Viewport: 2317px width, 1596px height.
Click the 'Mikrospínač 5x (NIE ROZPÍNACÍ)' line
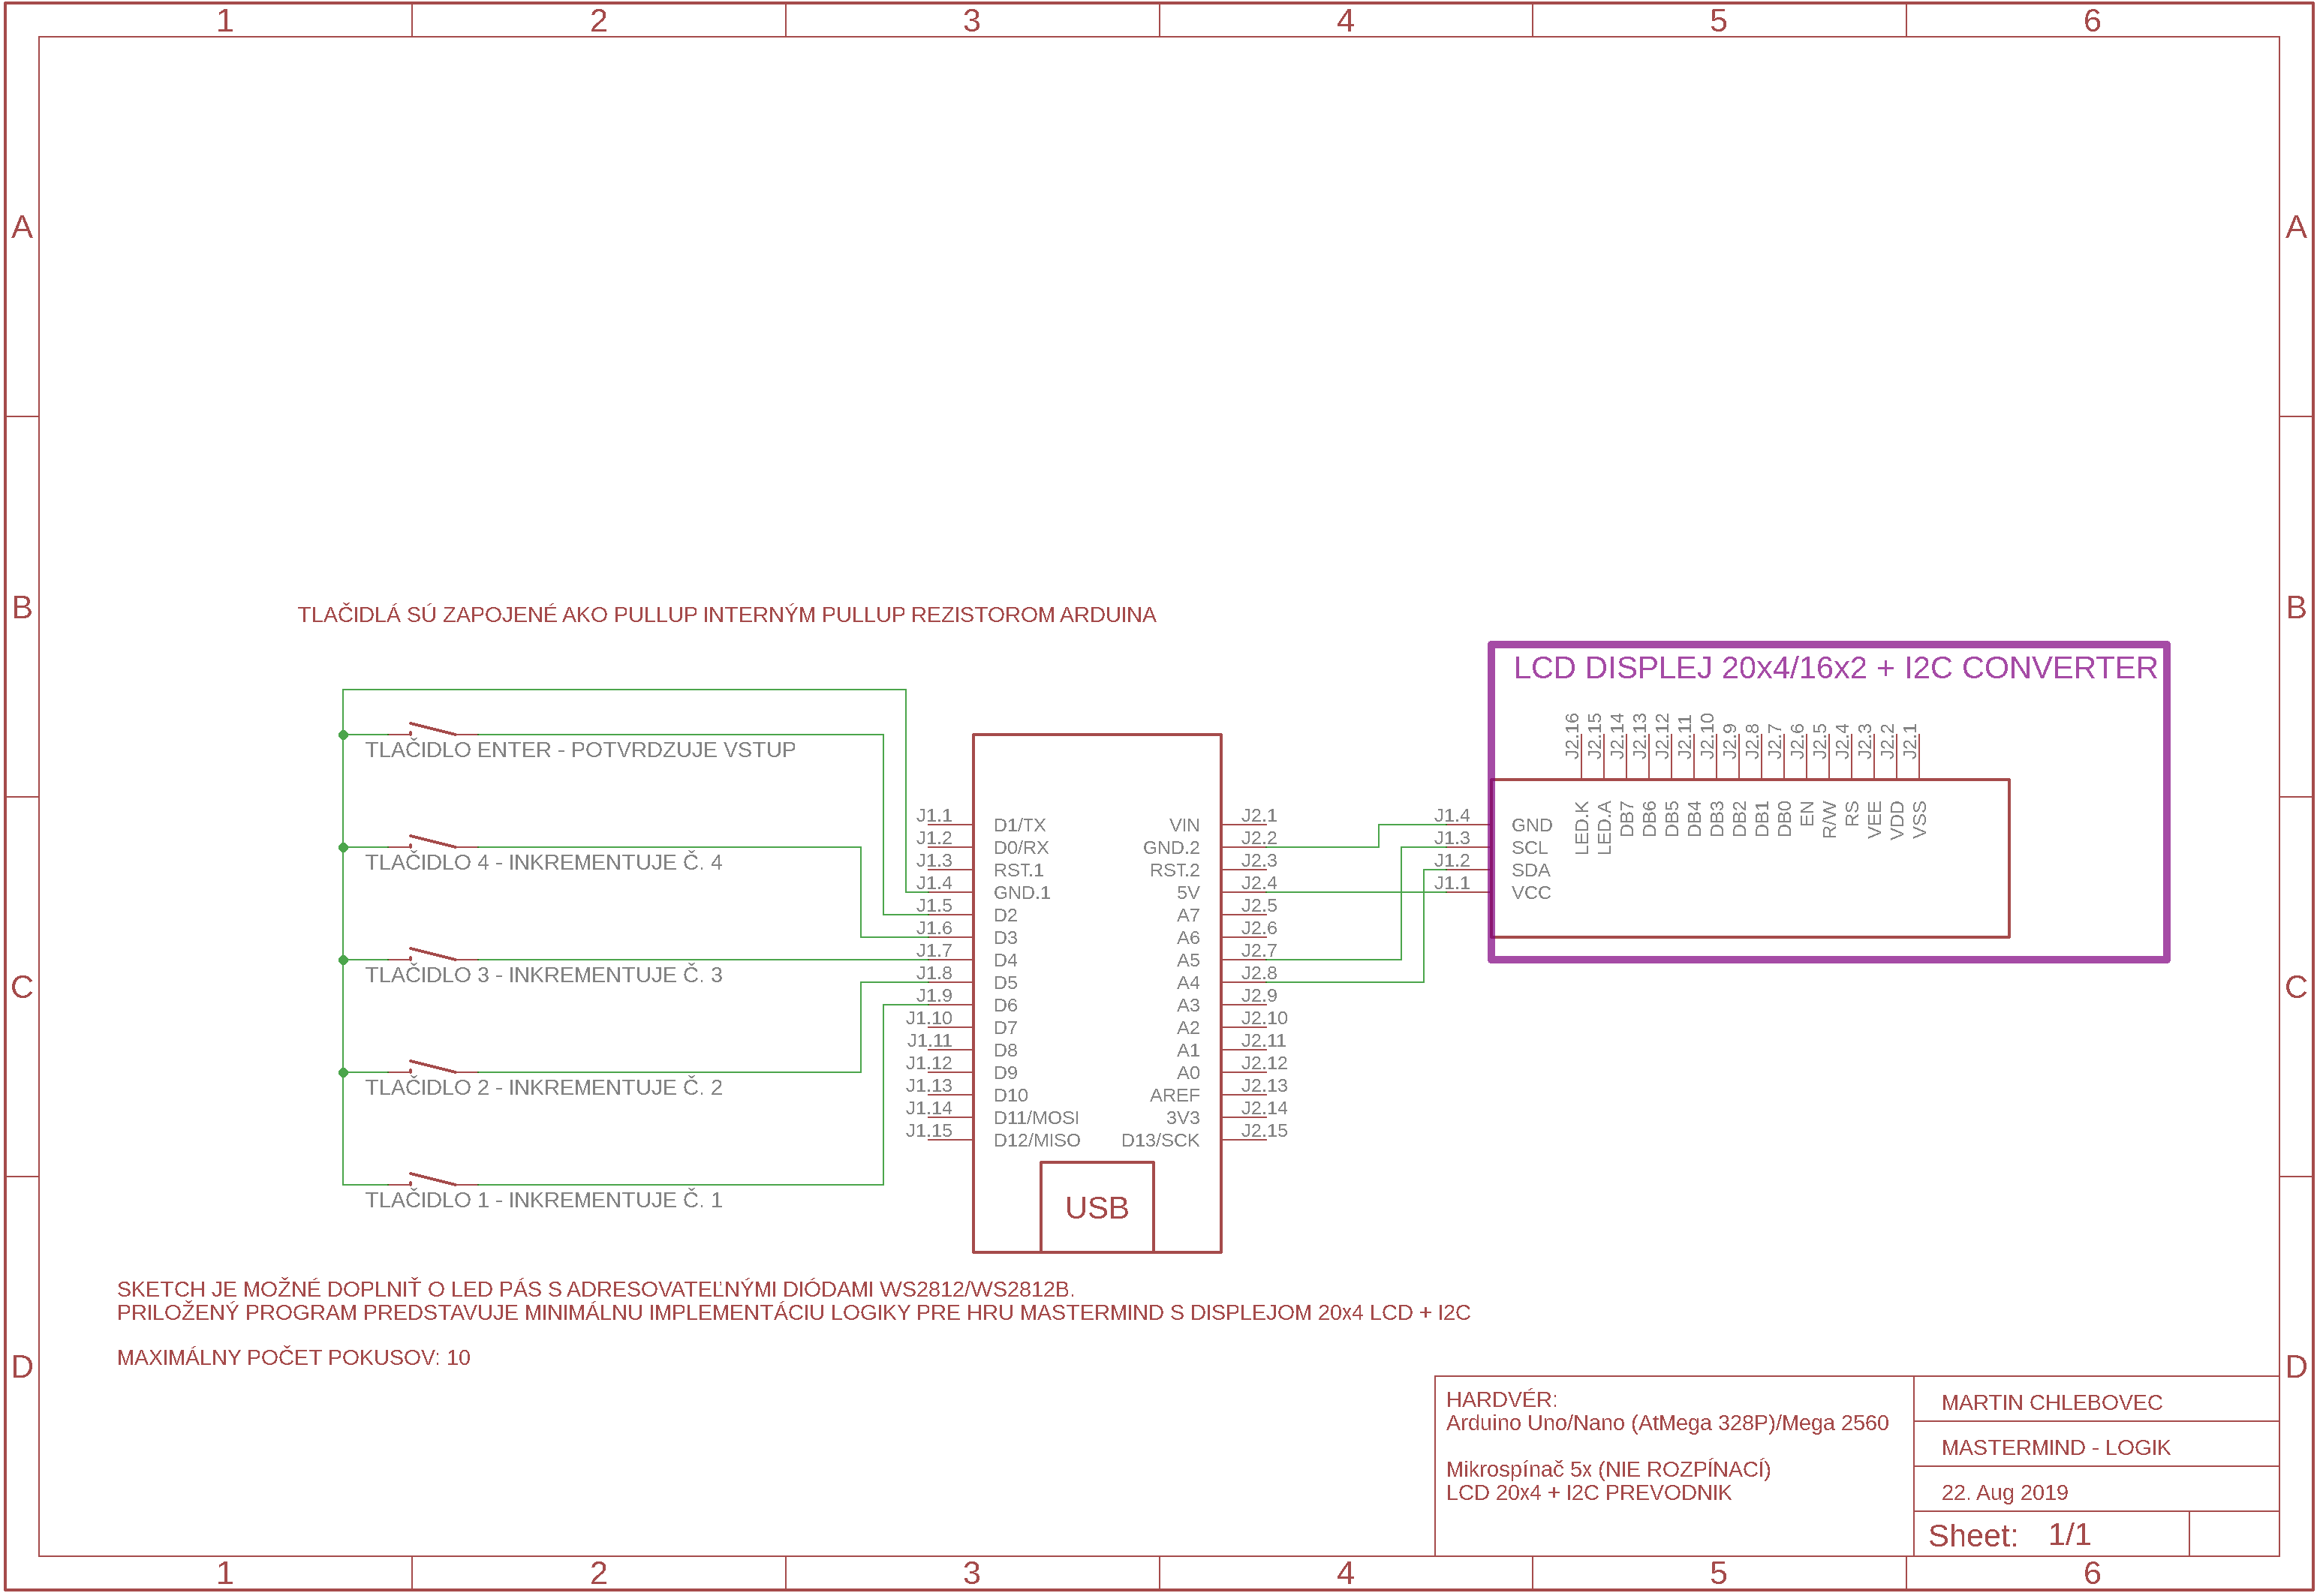coord(1608,1469)
